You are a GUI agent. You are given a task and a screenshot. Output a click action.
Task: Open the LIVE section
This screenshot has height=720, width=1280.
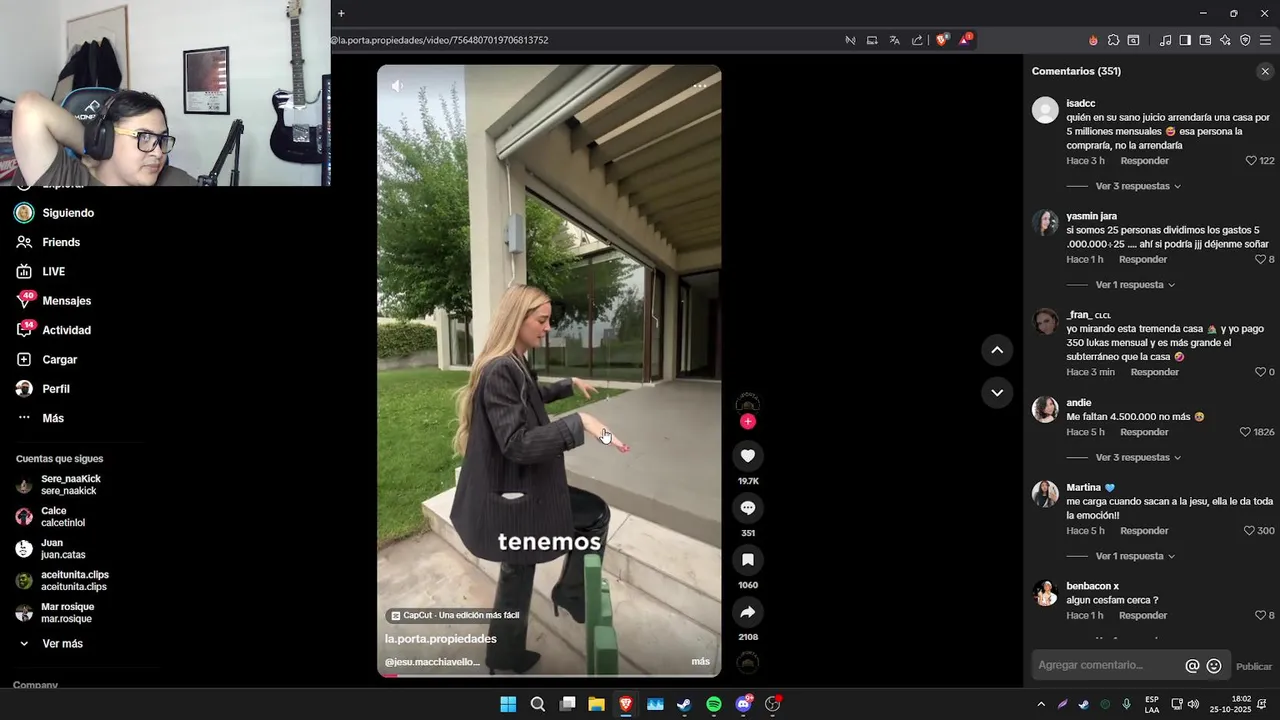click(53, 272)
